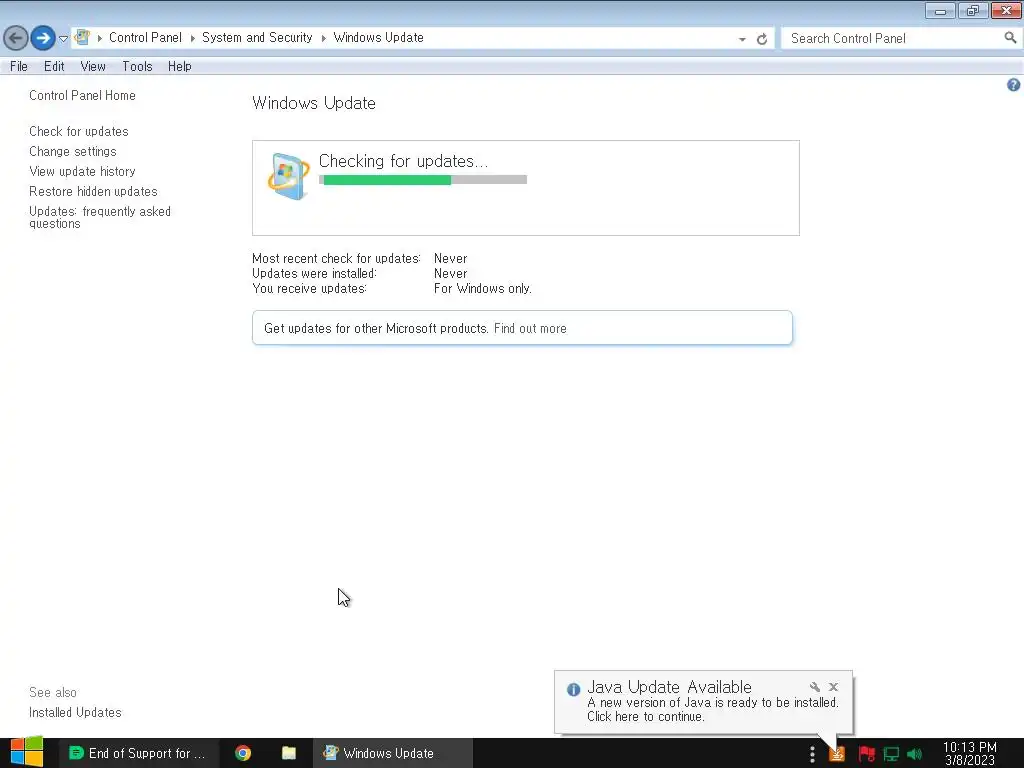The width and height of the screenshot is (1024, 768).
Task: Select Windows Update taskbar button
Action: (x=392, y=753)
